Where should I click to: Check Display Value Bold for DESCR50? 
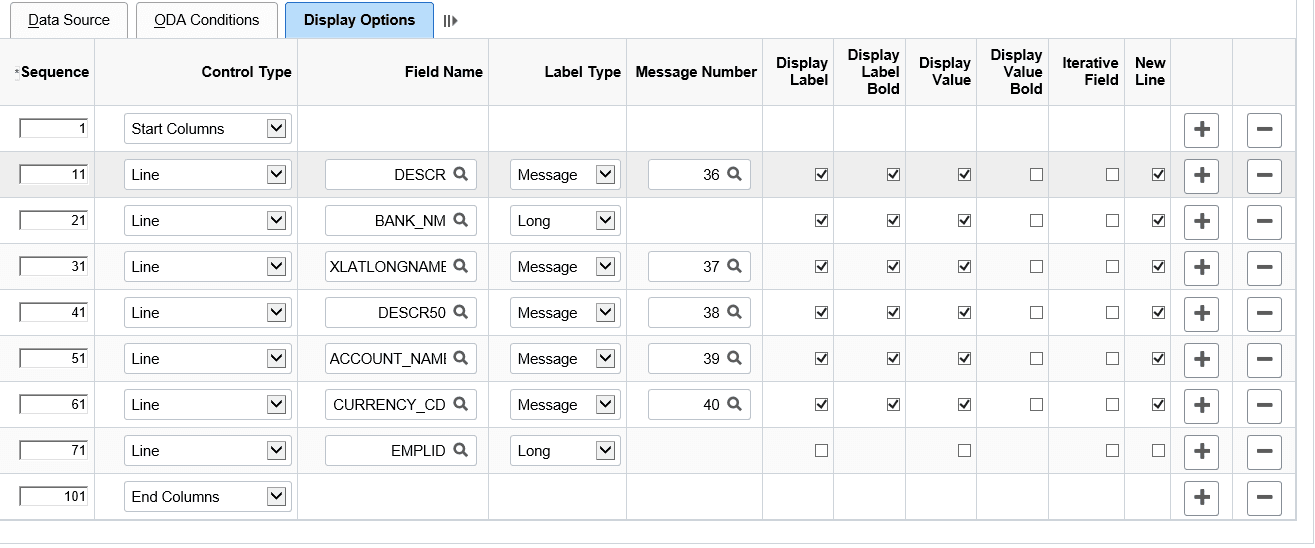pyautogui.click(x=1036, y=313)
